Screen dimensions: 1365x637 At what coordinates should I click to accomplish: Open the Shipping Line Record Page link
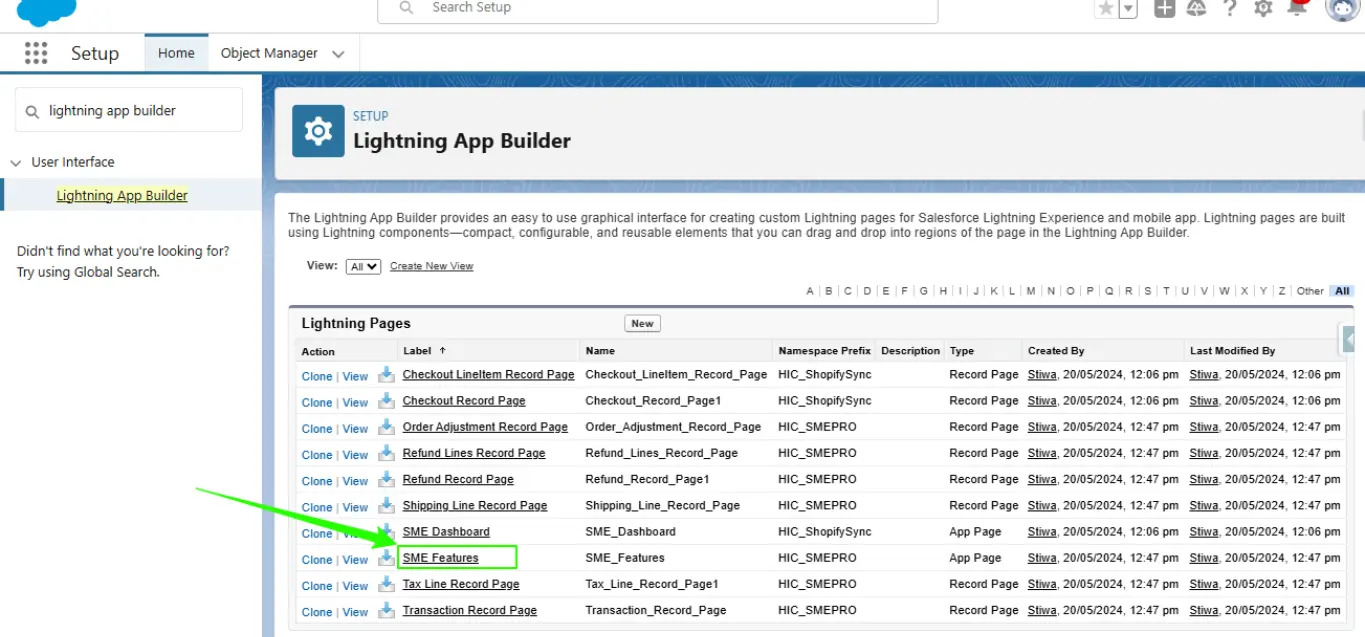click(475, 506)
